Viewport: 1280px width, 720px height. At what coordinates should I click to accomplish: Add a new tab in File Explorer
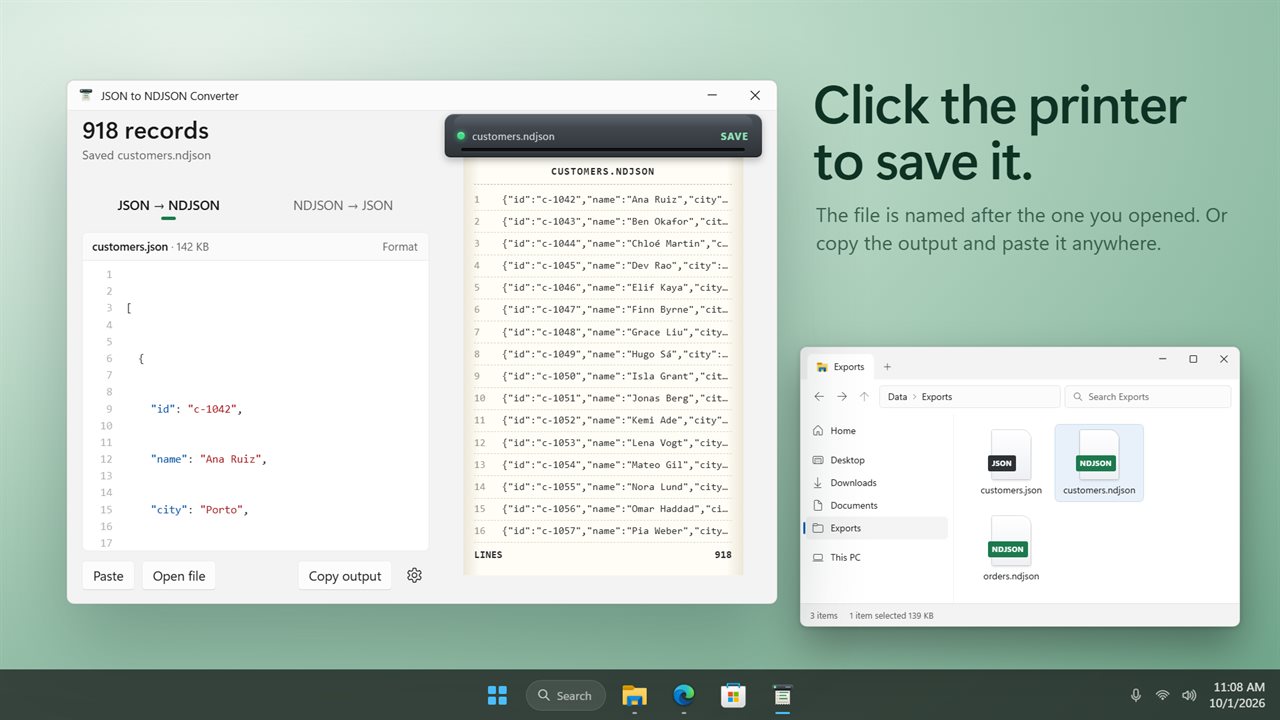(x=887, y=367)
